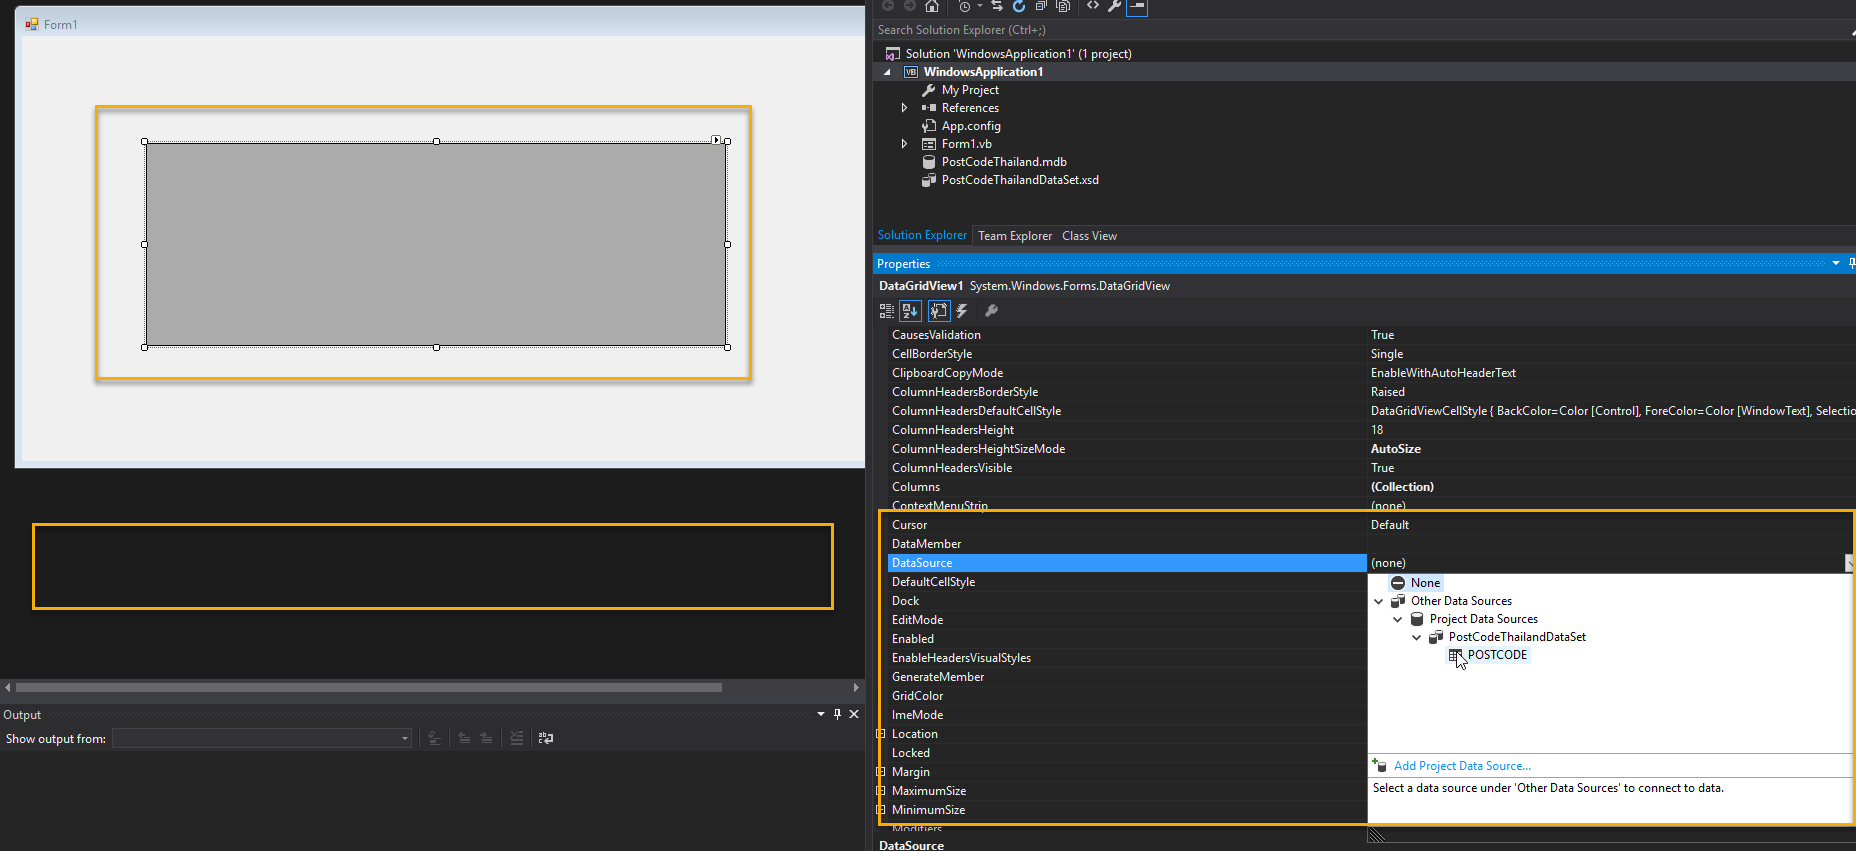
Task: Expand the References node
Action: coord(904,108)
